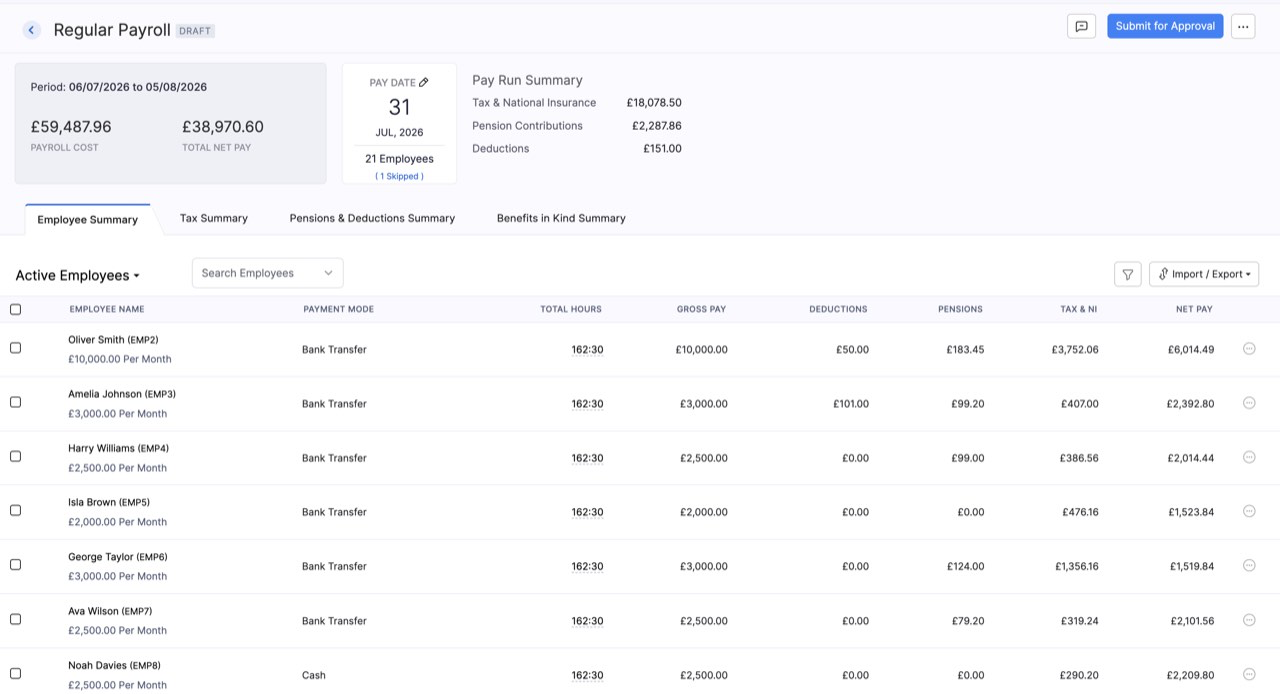View the 1 Skipped employees link
This screenshot has width=1280, height=694.
(x=399, y=176)
